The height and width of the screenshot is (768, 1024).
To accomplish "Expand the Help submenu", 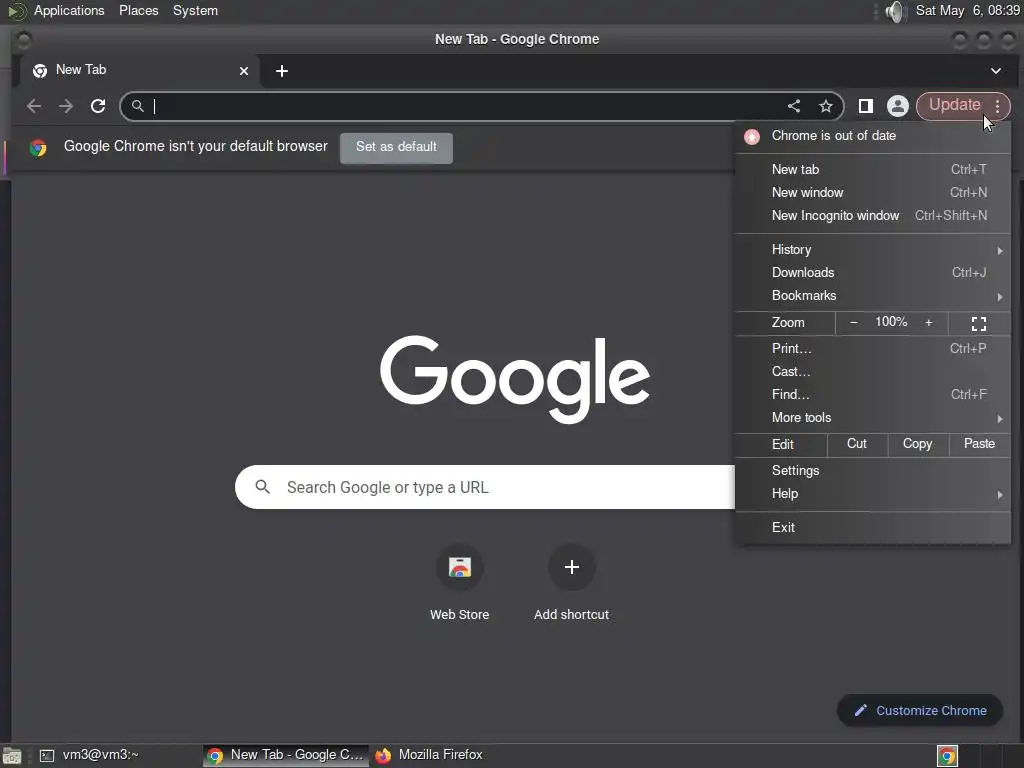I will (x=872, y=494).
